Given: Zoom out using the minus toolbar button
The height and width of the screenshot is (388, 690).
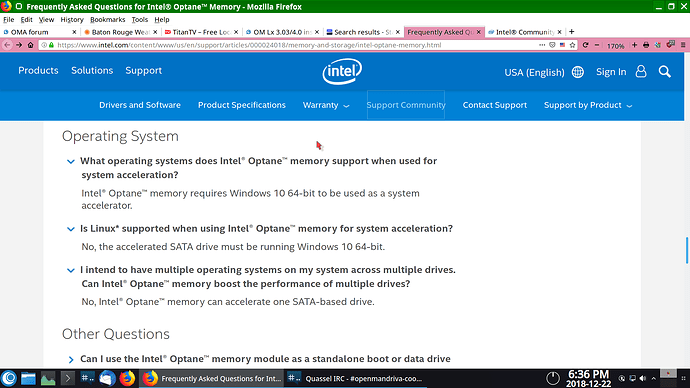Looking at the screenshot, I should pos(597,45).
